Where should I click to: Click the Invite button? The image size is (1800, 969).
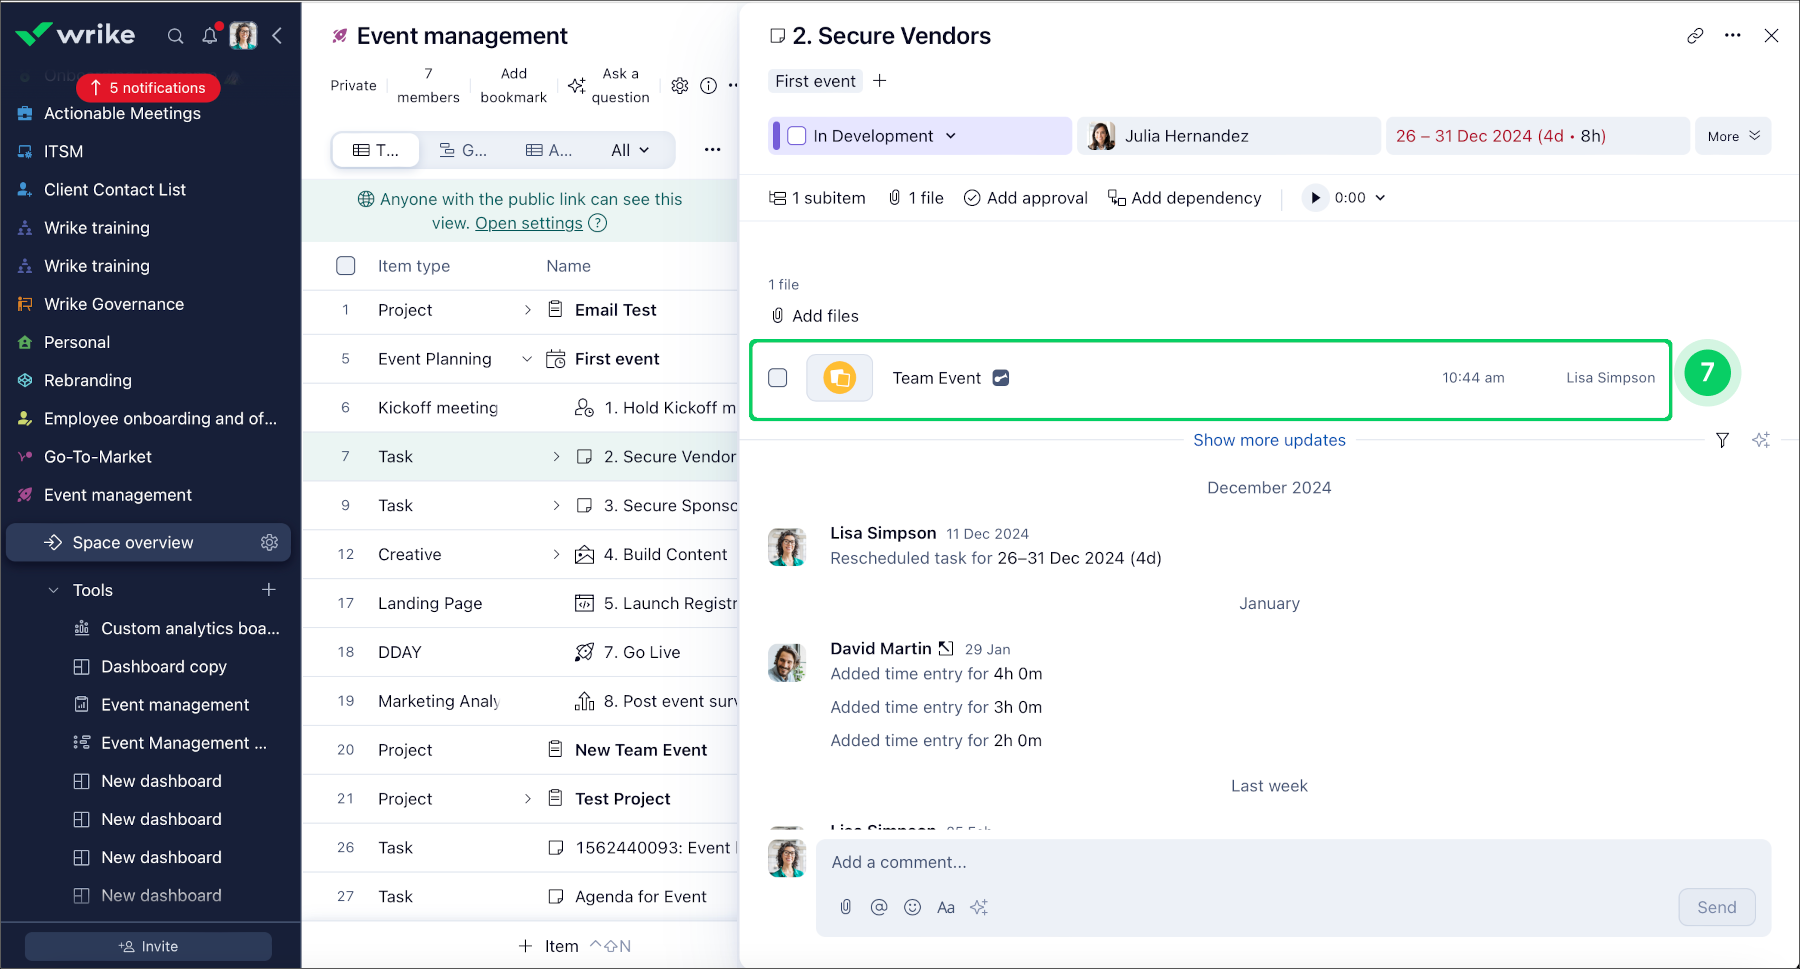pos(148,946)
